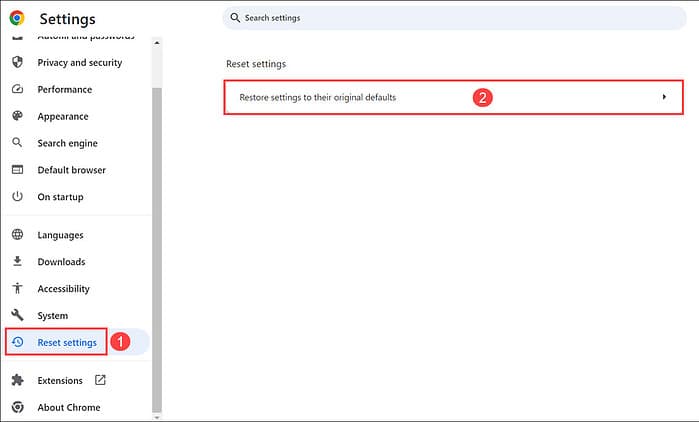The height and width of the screenshot is (422, 699).
Task: Select Reset settings in sidebar
Action: (x=67, y=342)
